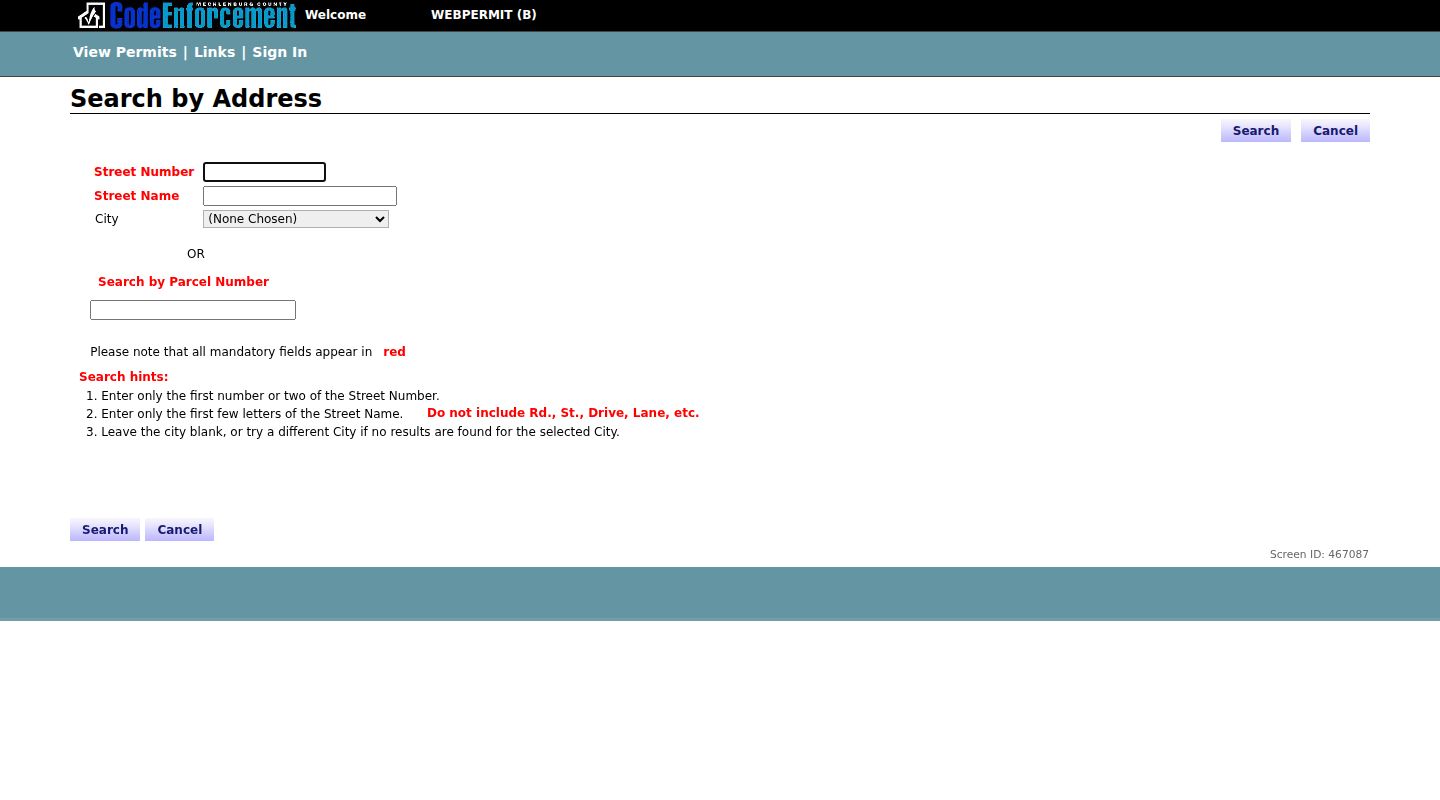The width and height of the screenshot is (1440, 800).
Task: Go to Sign In page
Action: [x=279, y=52]
